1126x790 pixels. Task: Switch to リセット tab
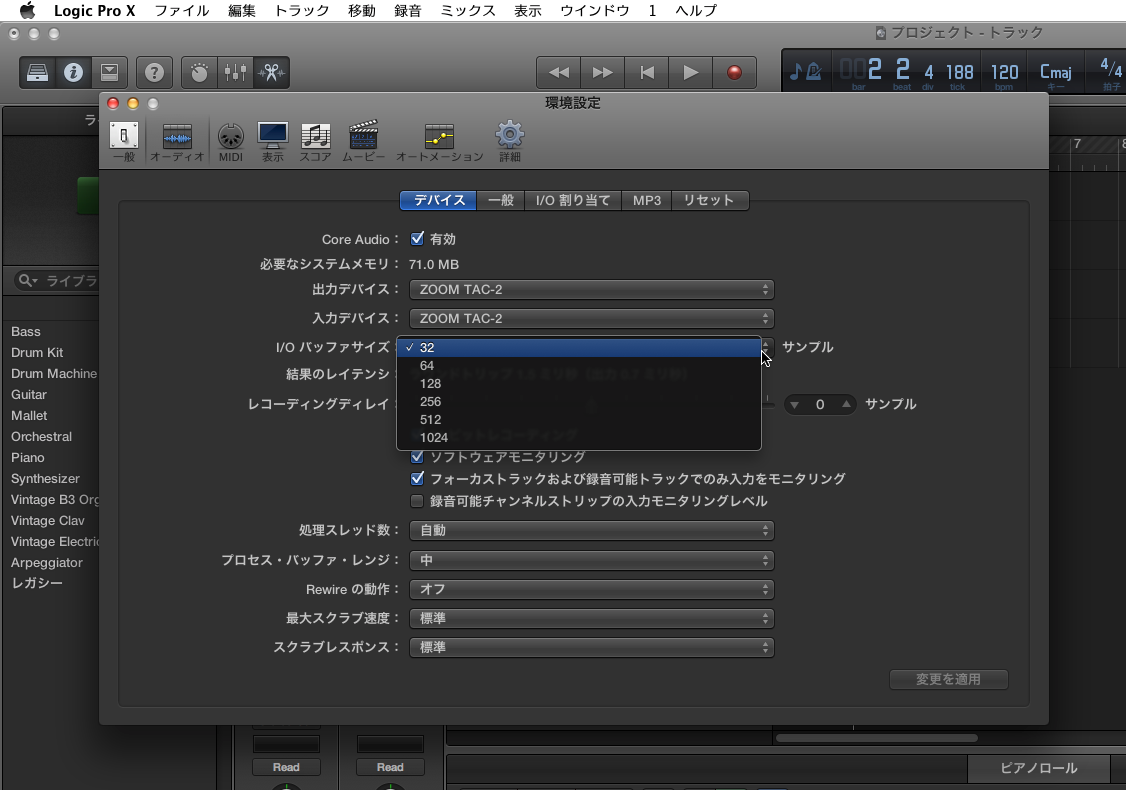click(709, 200)
